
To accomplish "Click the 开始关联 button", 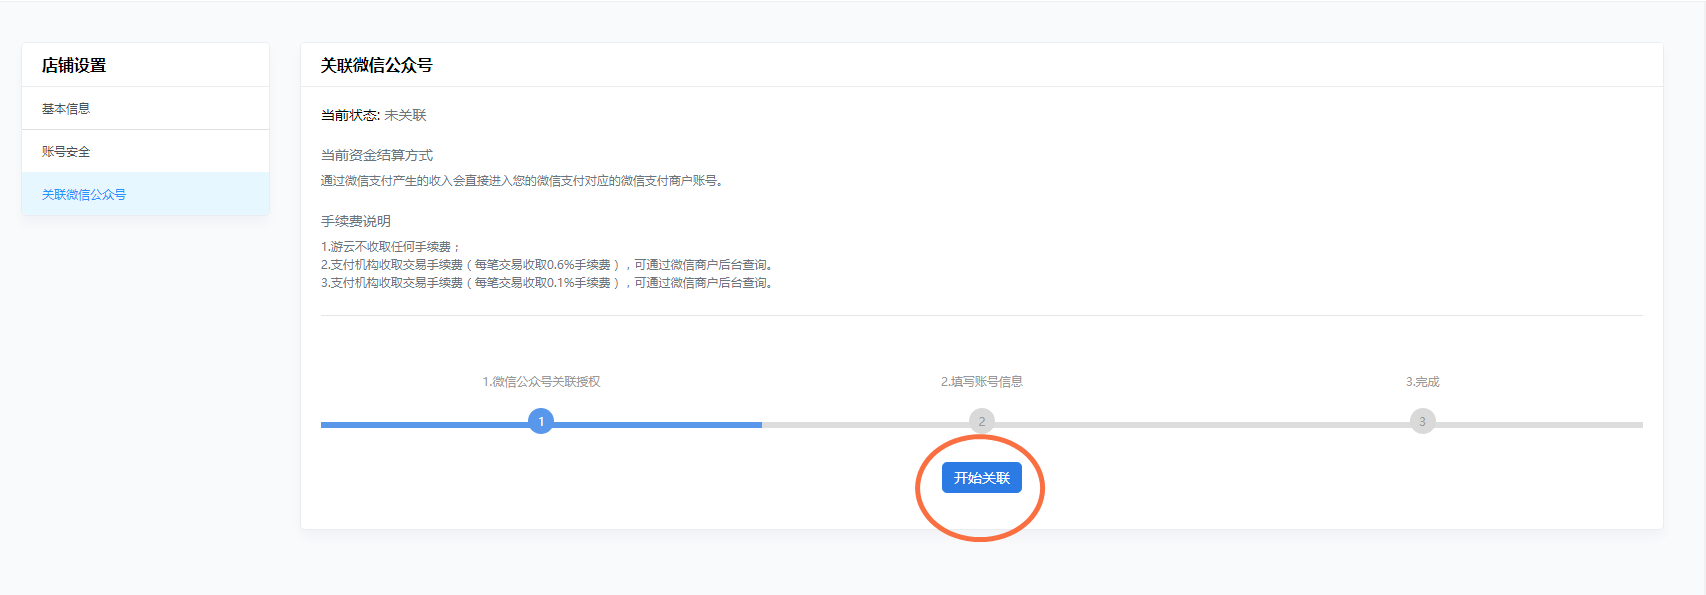I will pos(981,478).
